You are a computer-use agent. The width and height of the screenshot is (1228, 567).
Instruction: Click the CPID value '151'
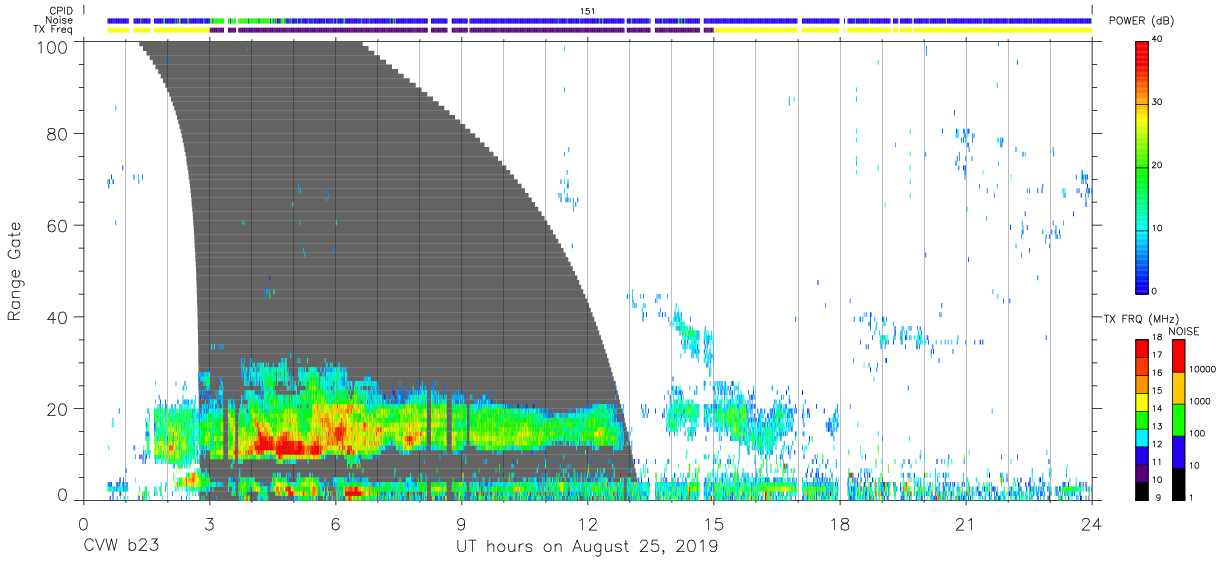(587, 10)
